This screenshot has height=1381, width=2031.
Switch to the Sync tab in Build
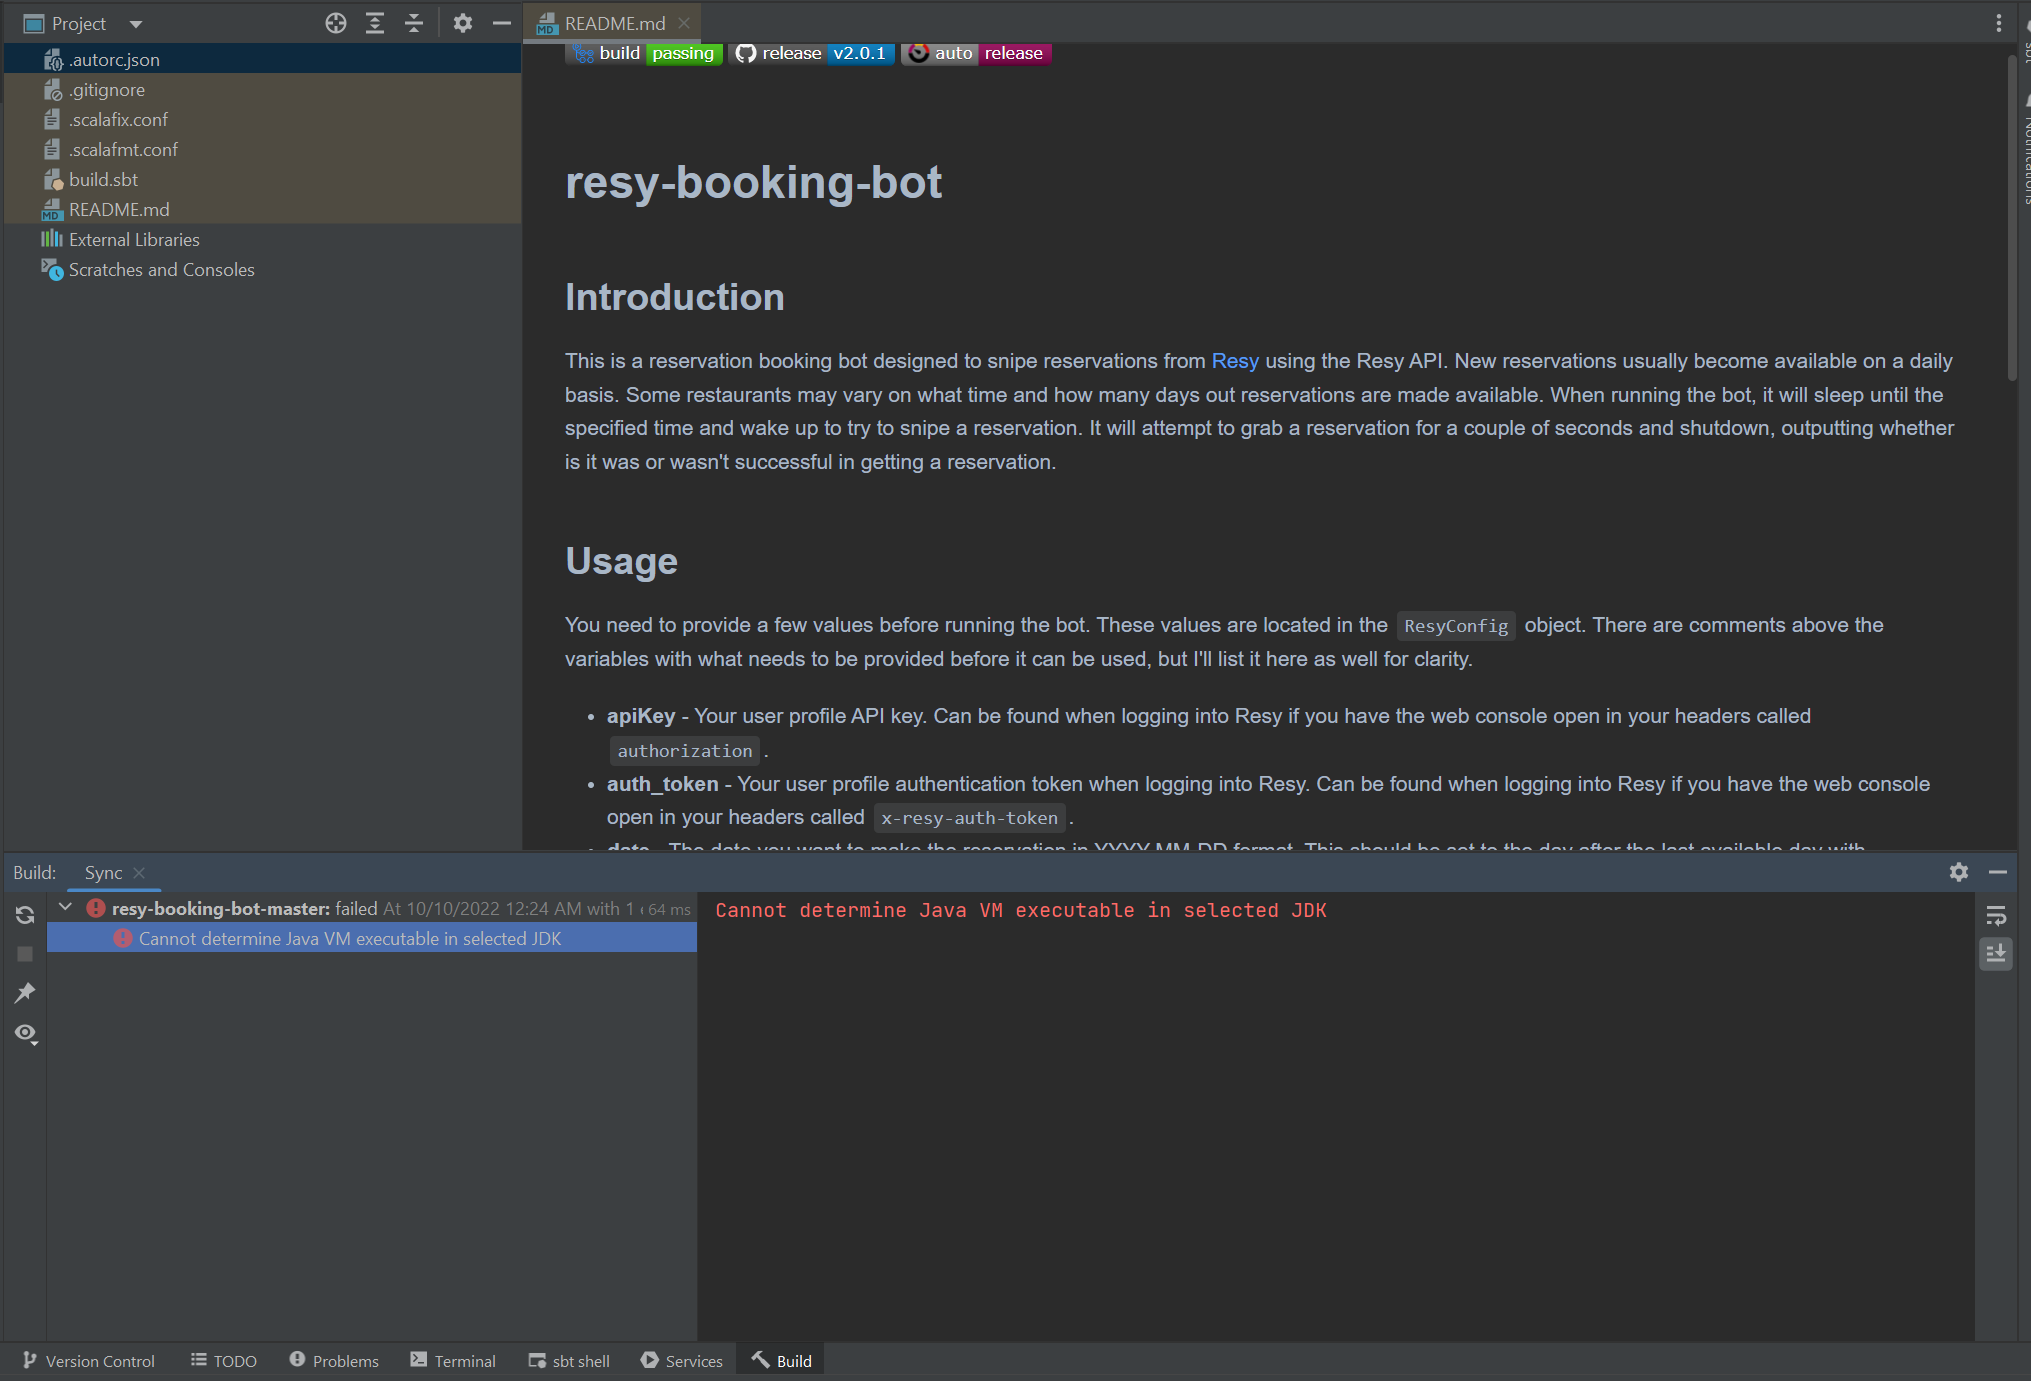click(102, 872)
